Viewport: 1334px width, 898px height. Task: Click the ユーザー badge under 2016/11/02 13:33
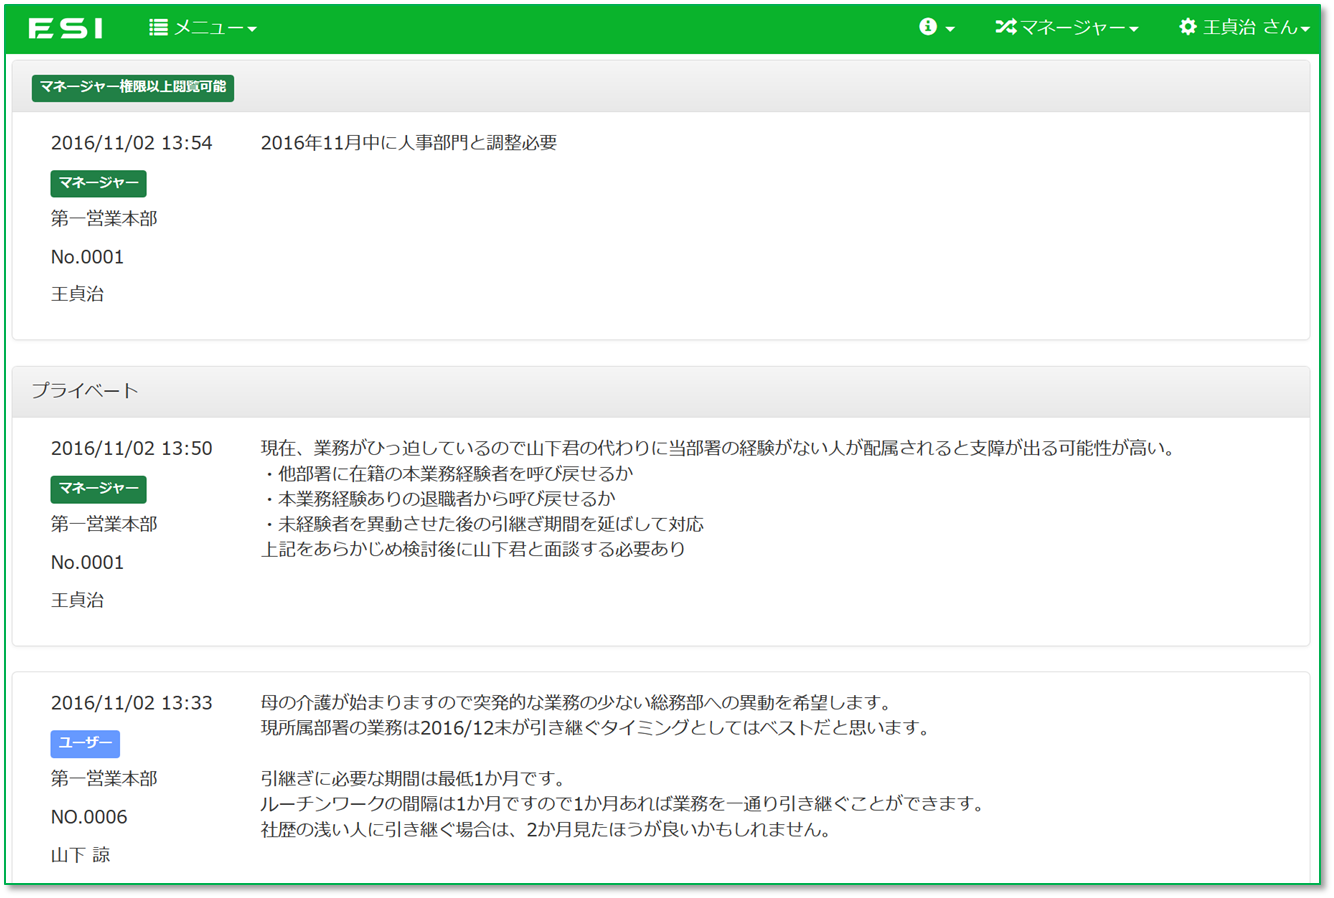pos(85,744)
